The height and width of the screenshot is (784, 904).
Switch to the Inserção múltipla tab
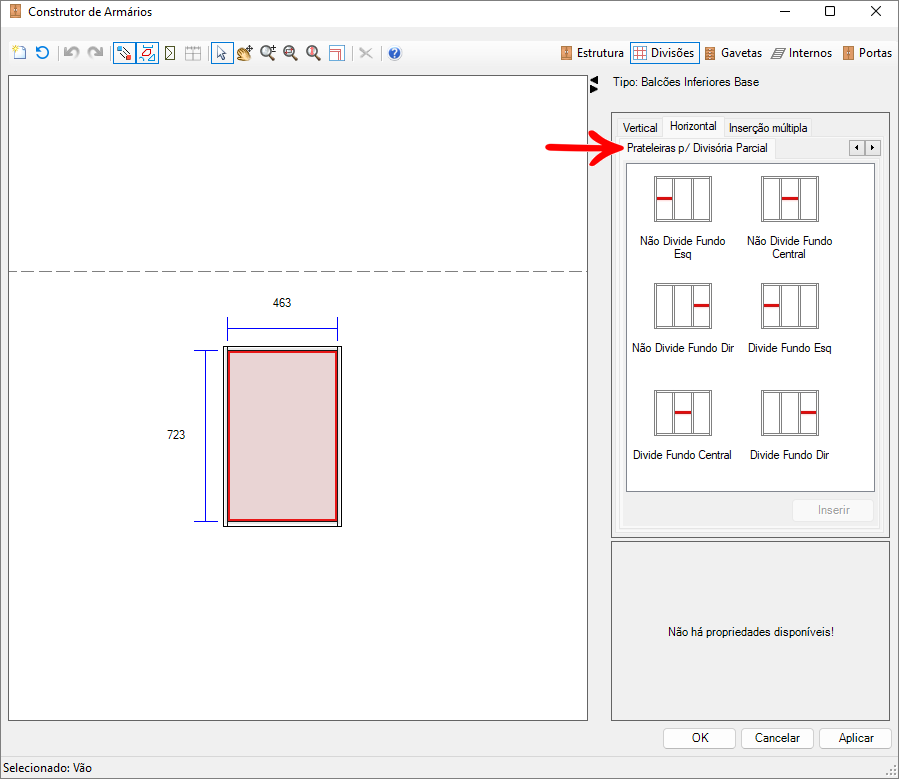pyautogui.click(x=768, y=128)
